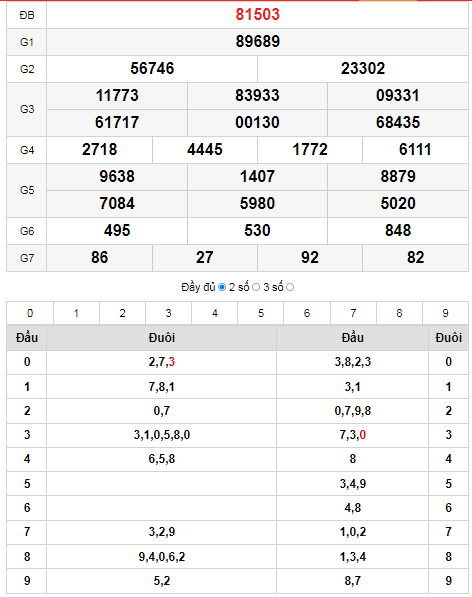The height and width of the screenshot is (597, 472).
Task: Select G6 number 530
Action: click(x=257, y=231)
